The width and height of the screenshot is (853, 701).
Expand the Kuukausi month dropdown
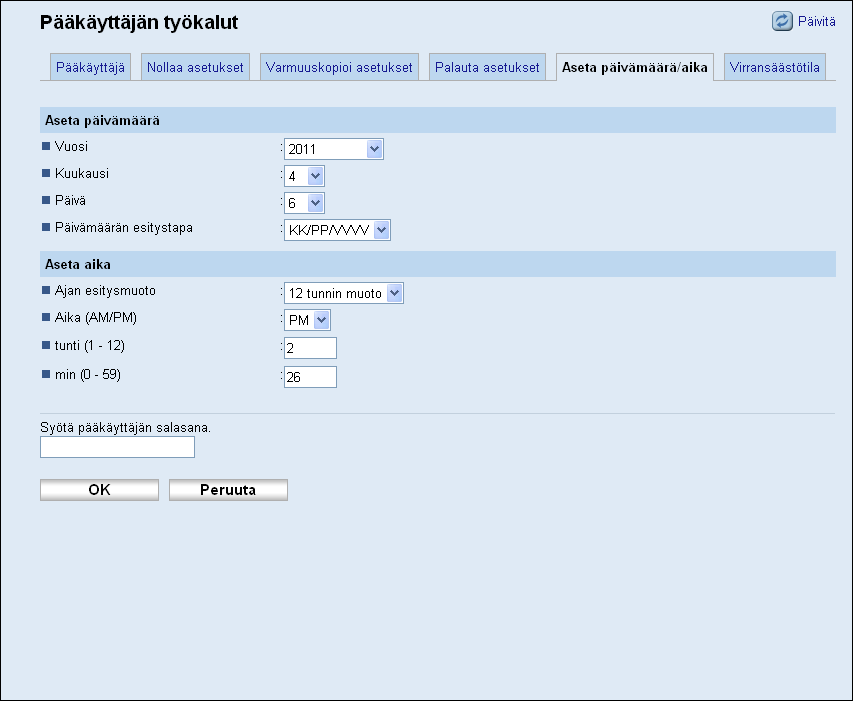[x=304, y=176]
